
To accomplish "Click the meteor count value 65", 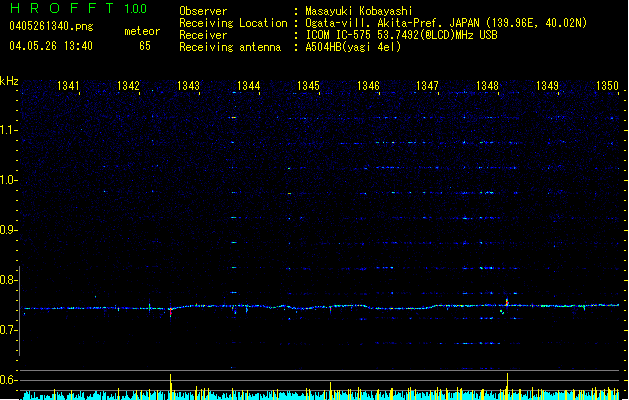I will click(x=145, y=46).
